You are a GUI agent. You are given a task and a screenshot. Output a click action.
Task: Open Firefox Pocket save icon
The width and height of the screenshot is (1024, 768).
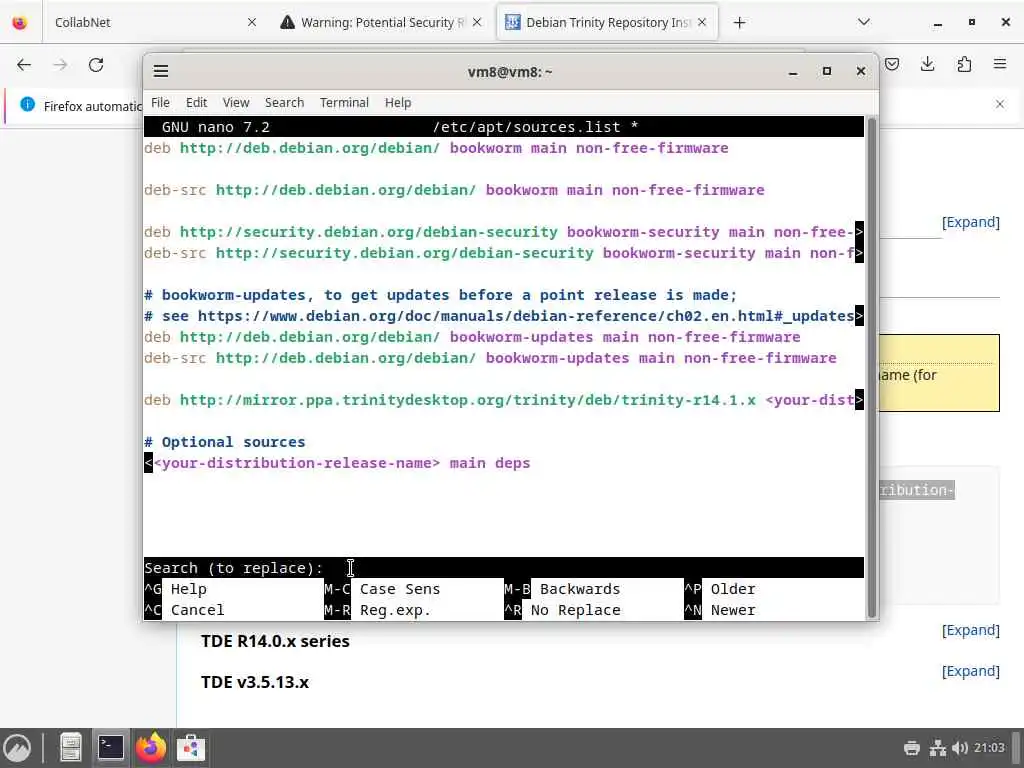(892, 64)
